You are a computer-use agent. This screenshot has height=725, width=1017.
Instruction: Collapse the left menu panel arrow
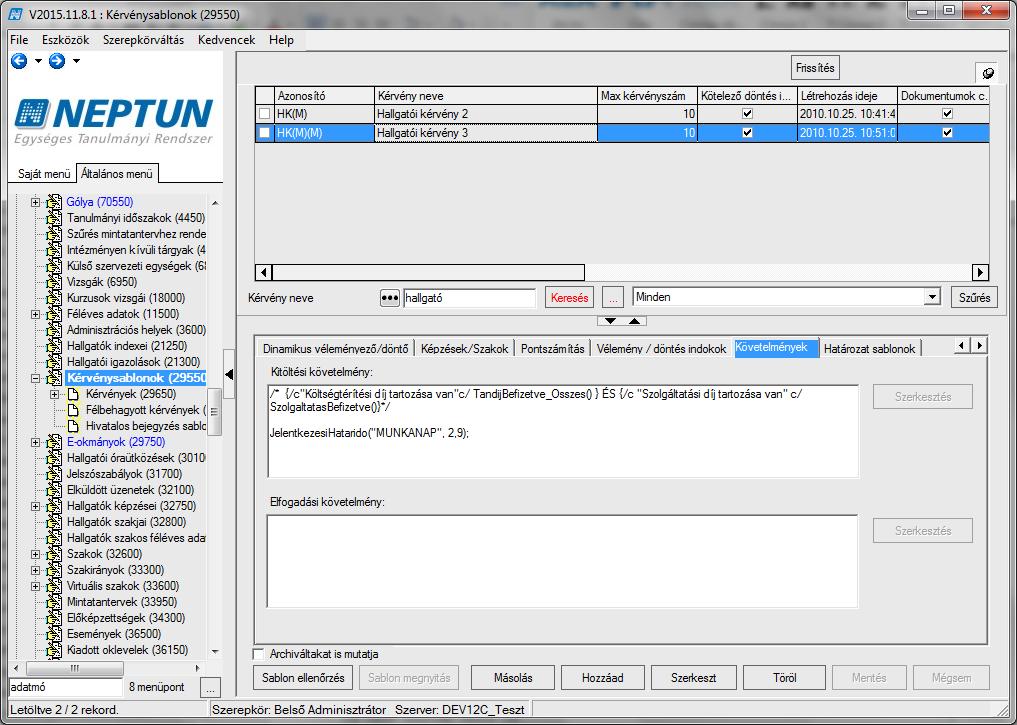pos(229,374)
